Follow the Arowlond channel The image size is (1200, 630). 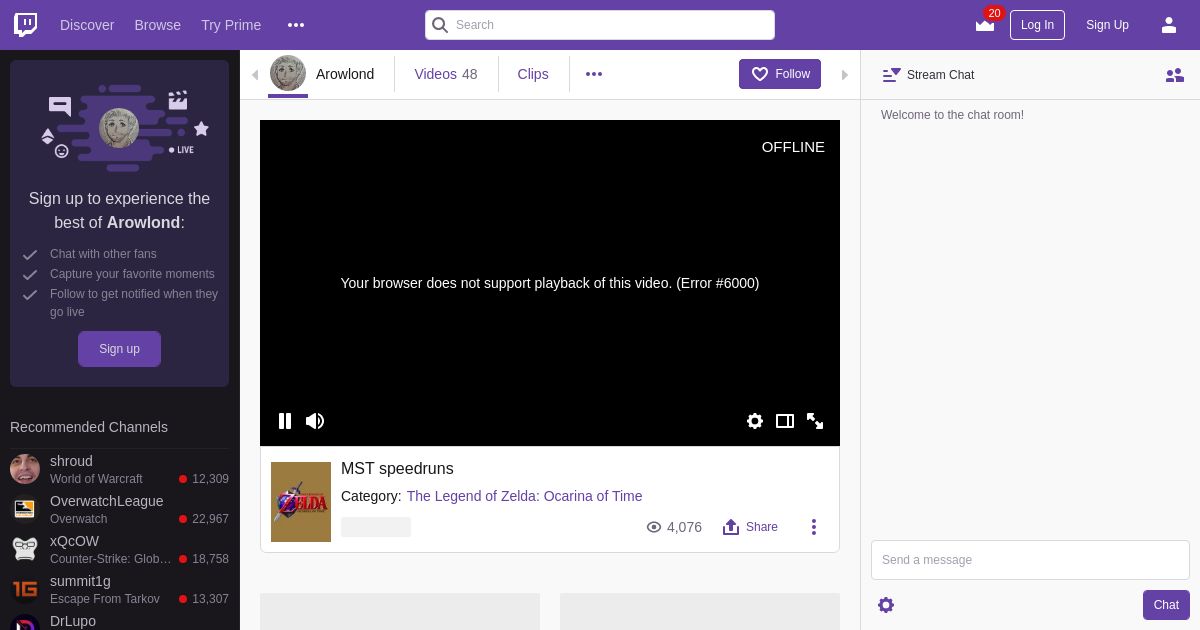pos(780,74)
